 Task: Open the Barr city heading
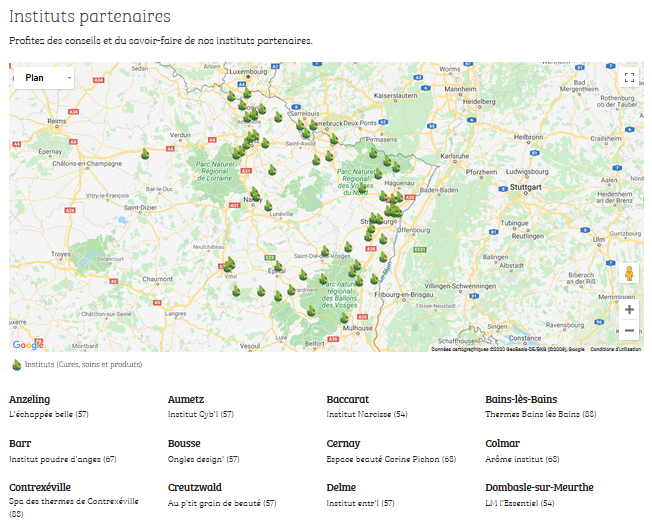tap(20, 444)
